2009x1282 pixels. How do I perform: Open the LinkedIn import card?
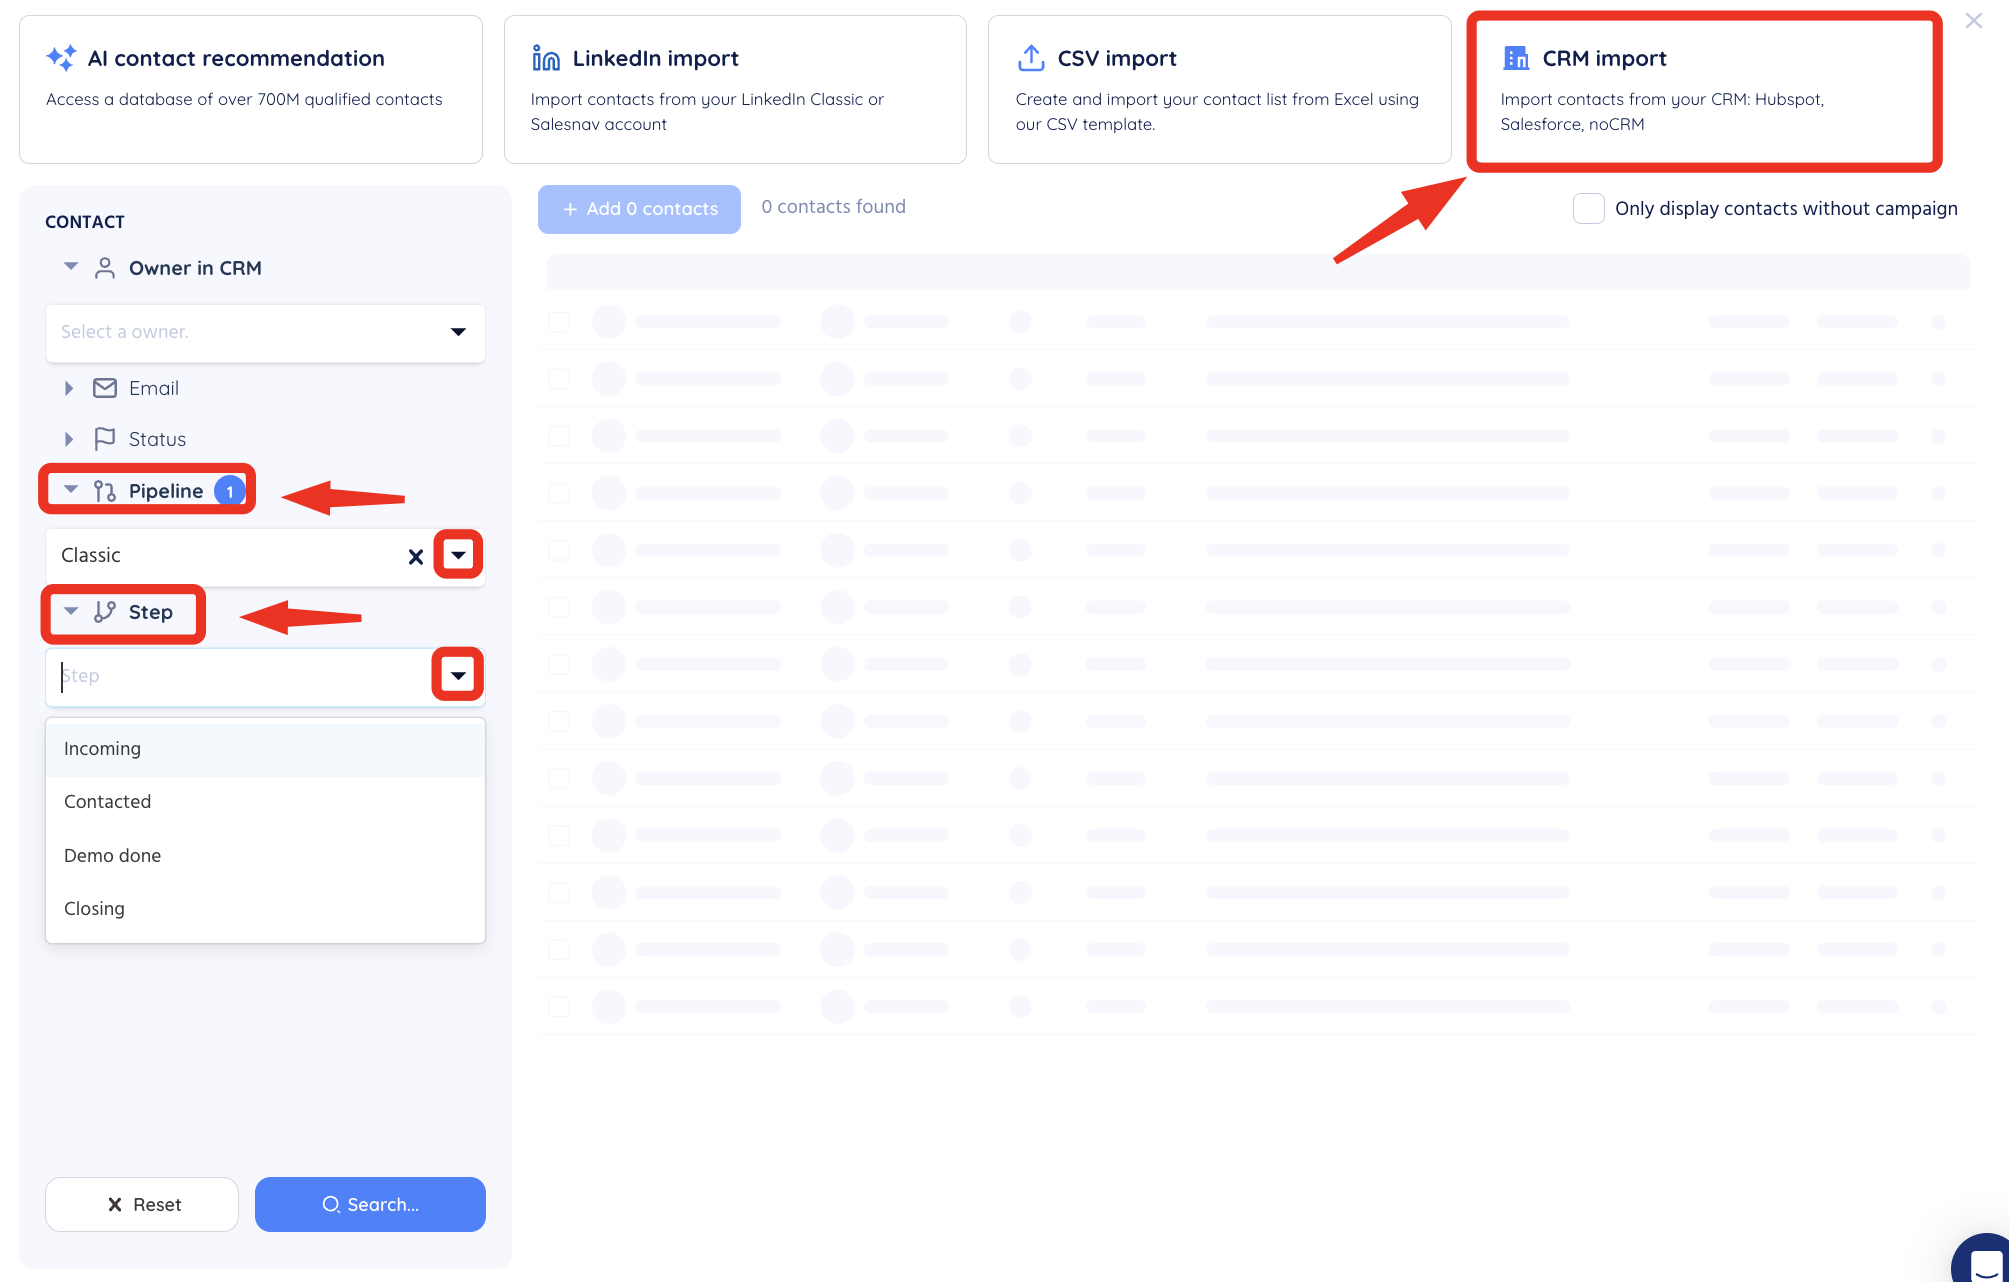coord(735,89)
